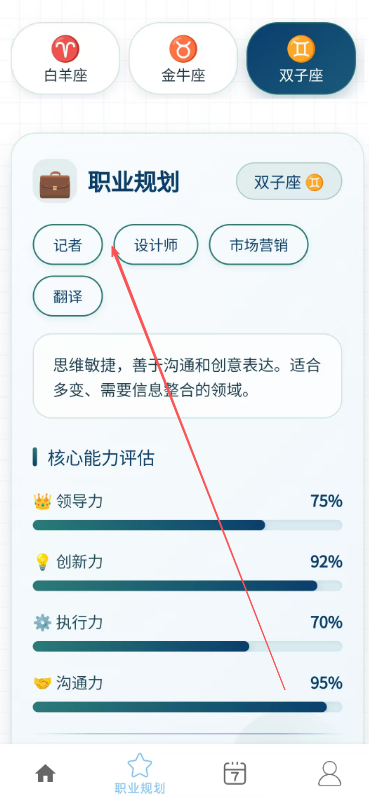The width and height of the screenshot is (369, 797).
Task: Tap the star 职业规划 navigation icon
Action: point(140,765)
